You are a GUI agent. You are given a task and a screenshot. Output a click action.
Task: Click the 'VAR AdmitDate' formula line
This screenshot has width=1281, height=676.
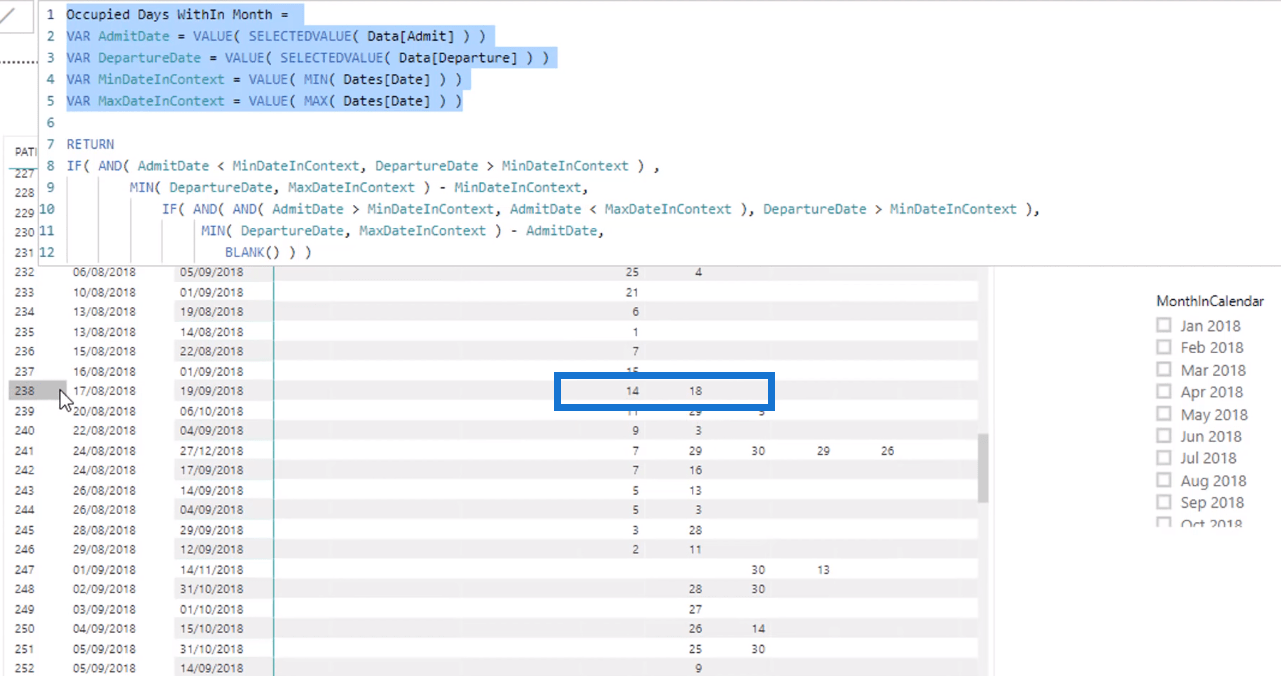point(276,37)
